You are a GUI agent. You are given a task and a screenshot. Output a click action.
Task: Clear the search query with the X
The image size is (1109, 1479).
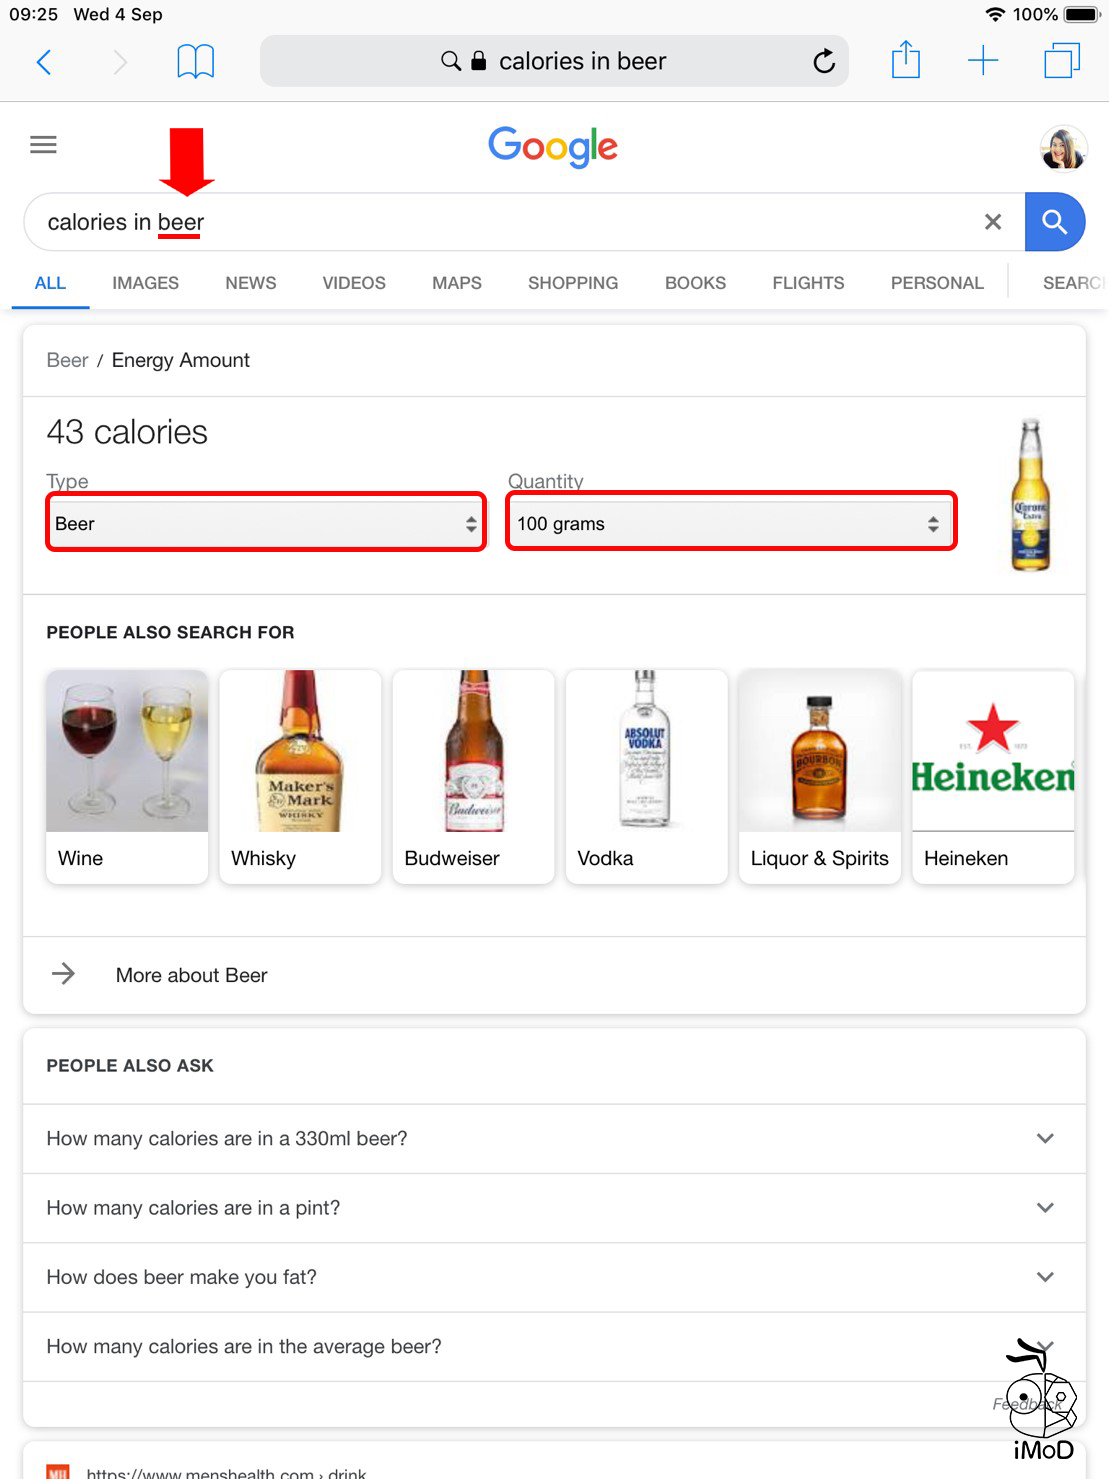(993, 222)
